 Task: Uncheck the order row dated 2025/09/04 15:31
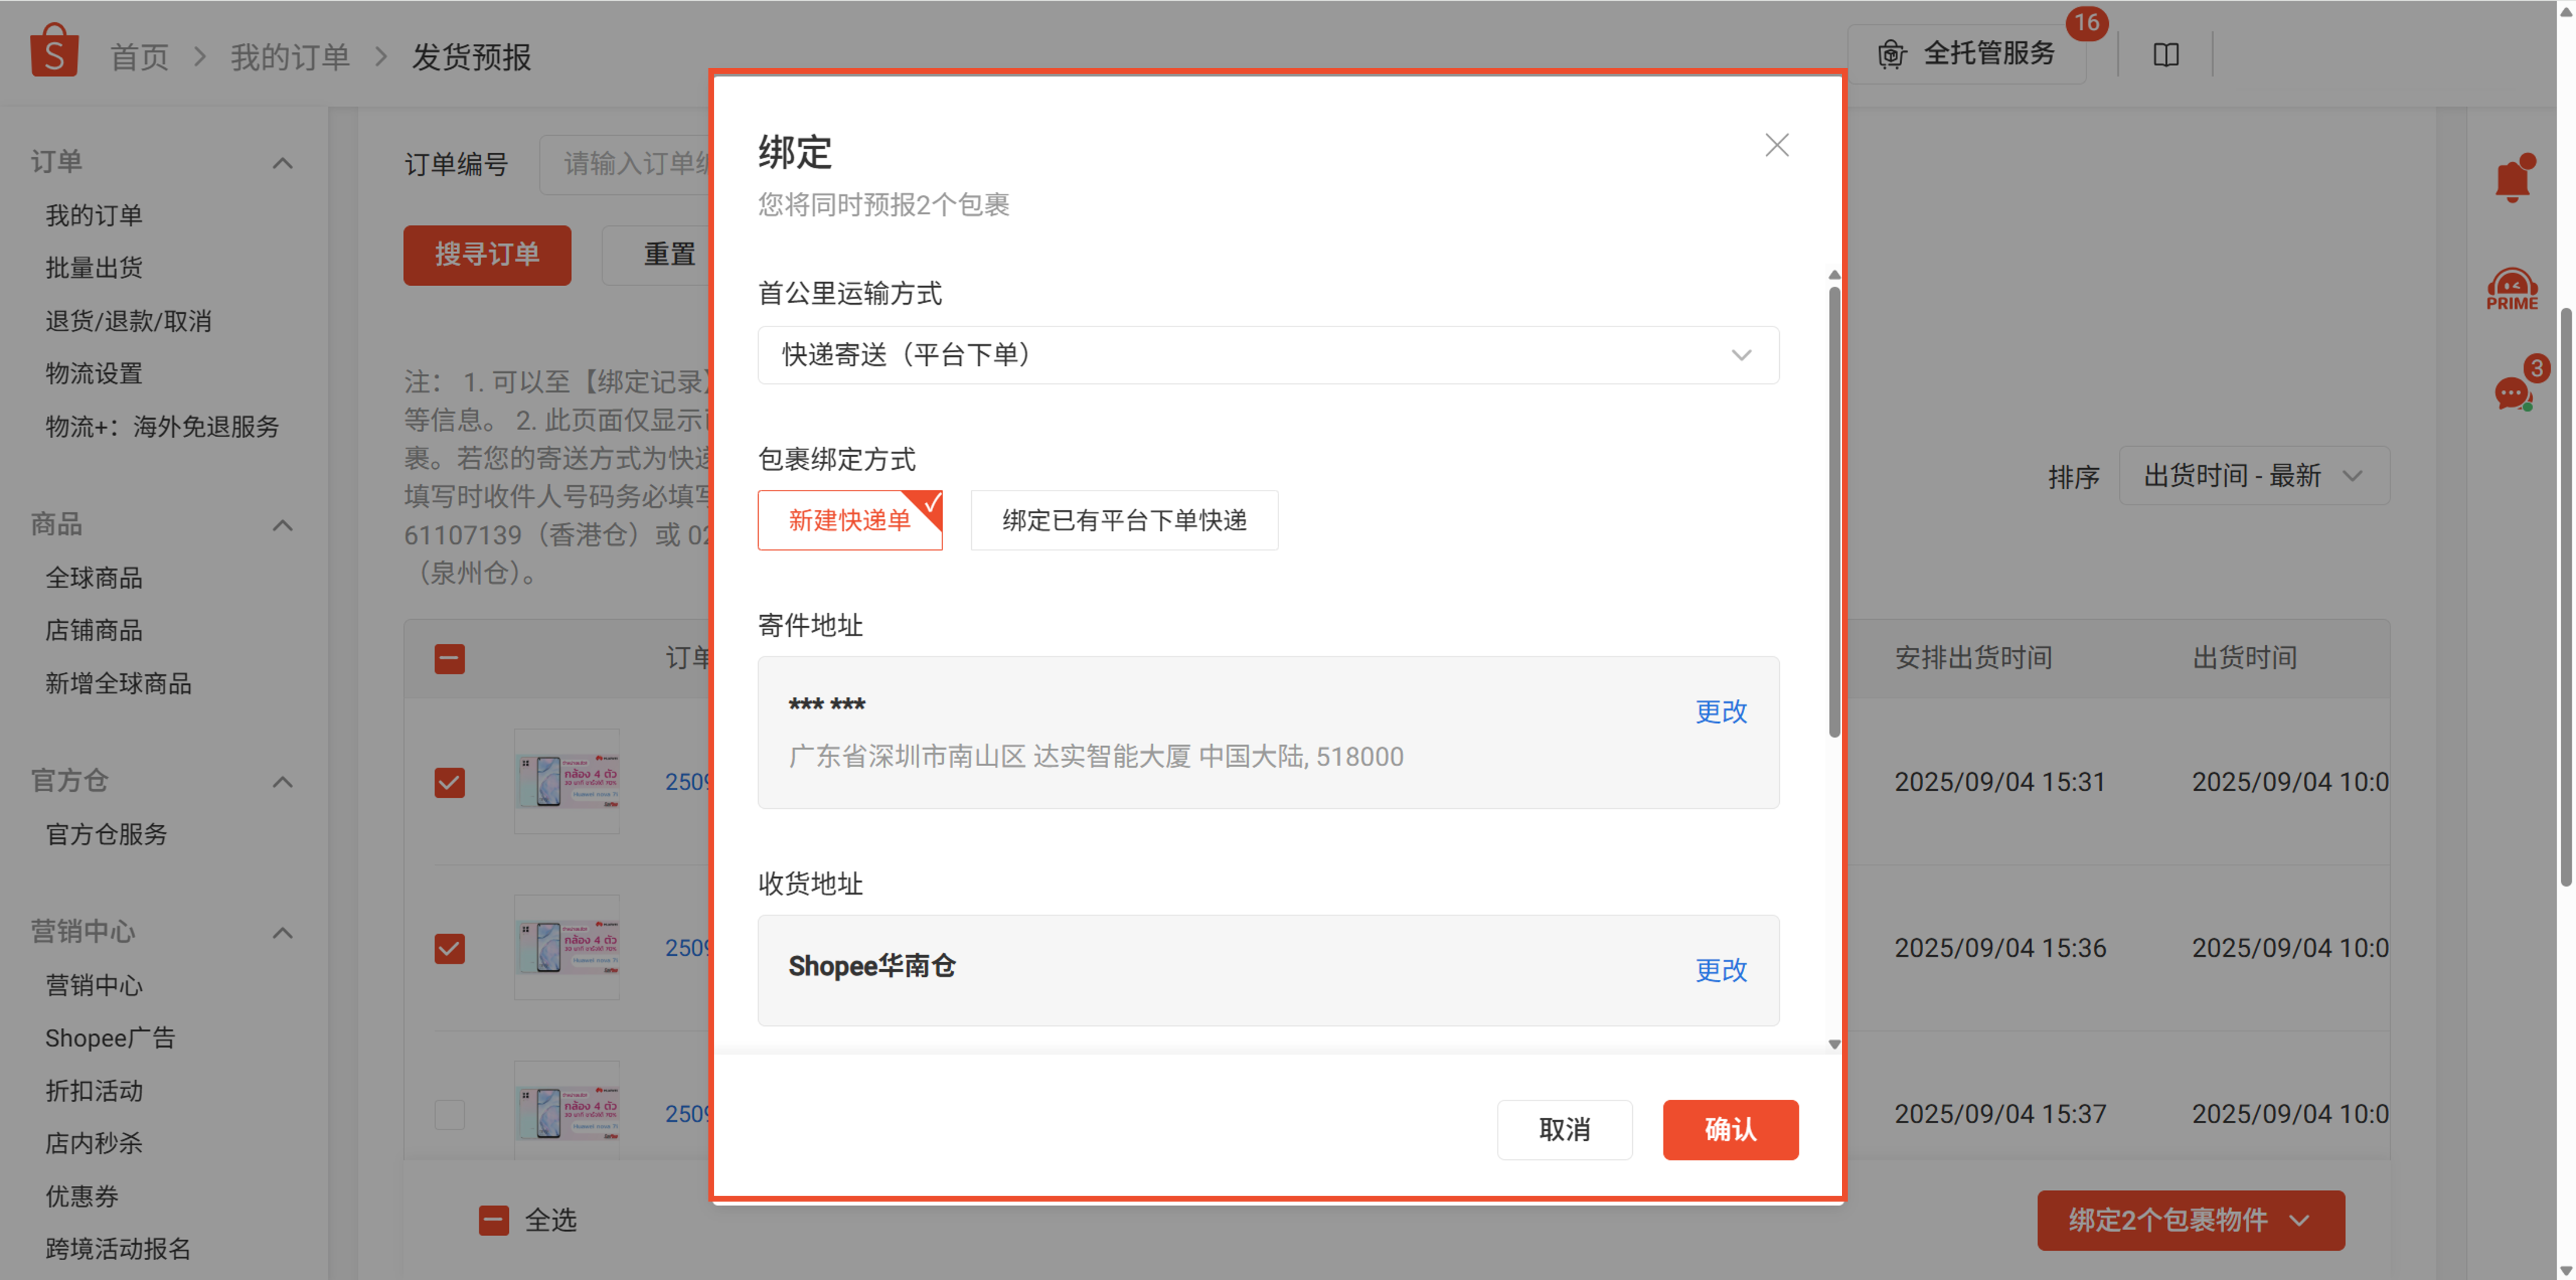point(450,782)
